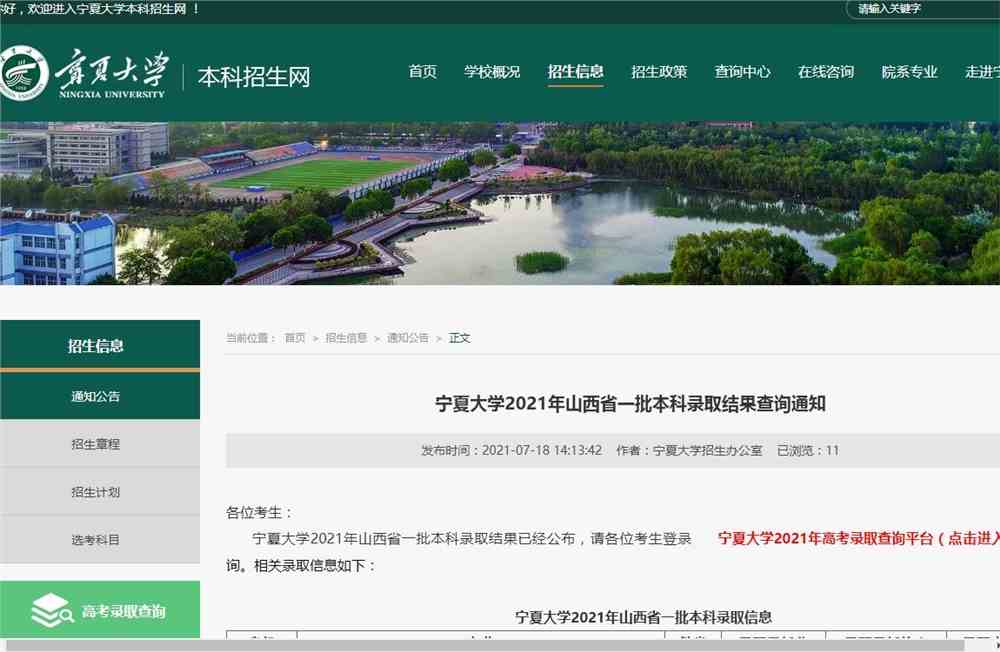Click the welcome message 欢迎进入宁夏大学本科招生网
The height and width of the screenshot is (652, 1000).
click(107, 9)
